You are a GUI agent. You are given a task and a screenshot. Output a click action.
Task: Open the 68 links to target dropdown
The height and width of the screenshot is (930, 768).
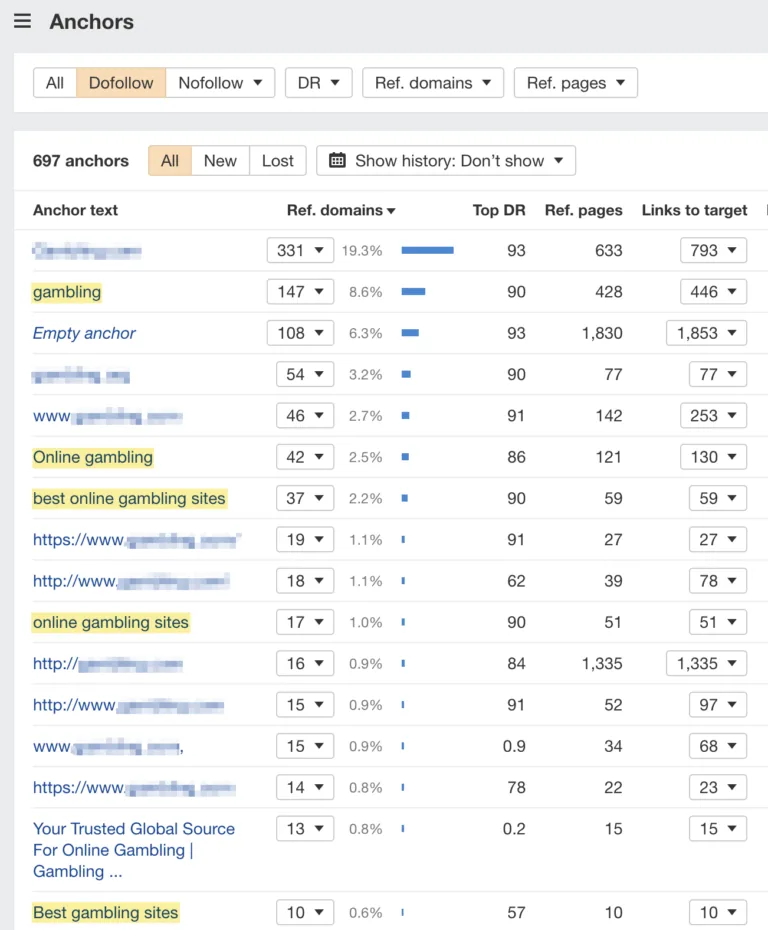click(x=718, y=746)
